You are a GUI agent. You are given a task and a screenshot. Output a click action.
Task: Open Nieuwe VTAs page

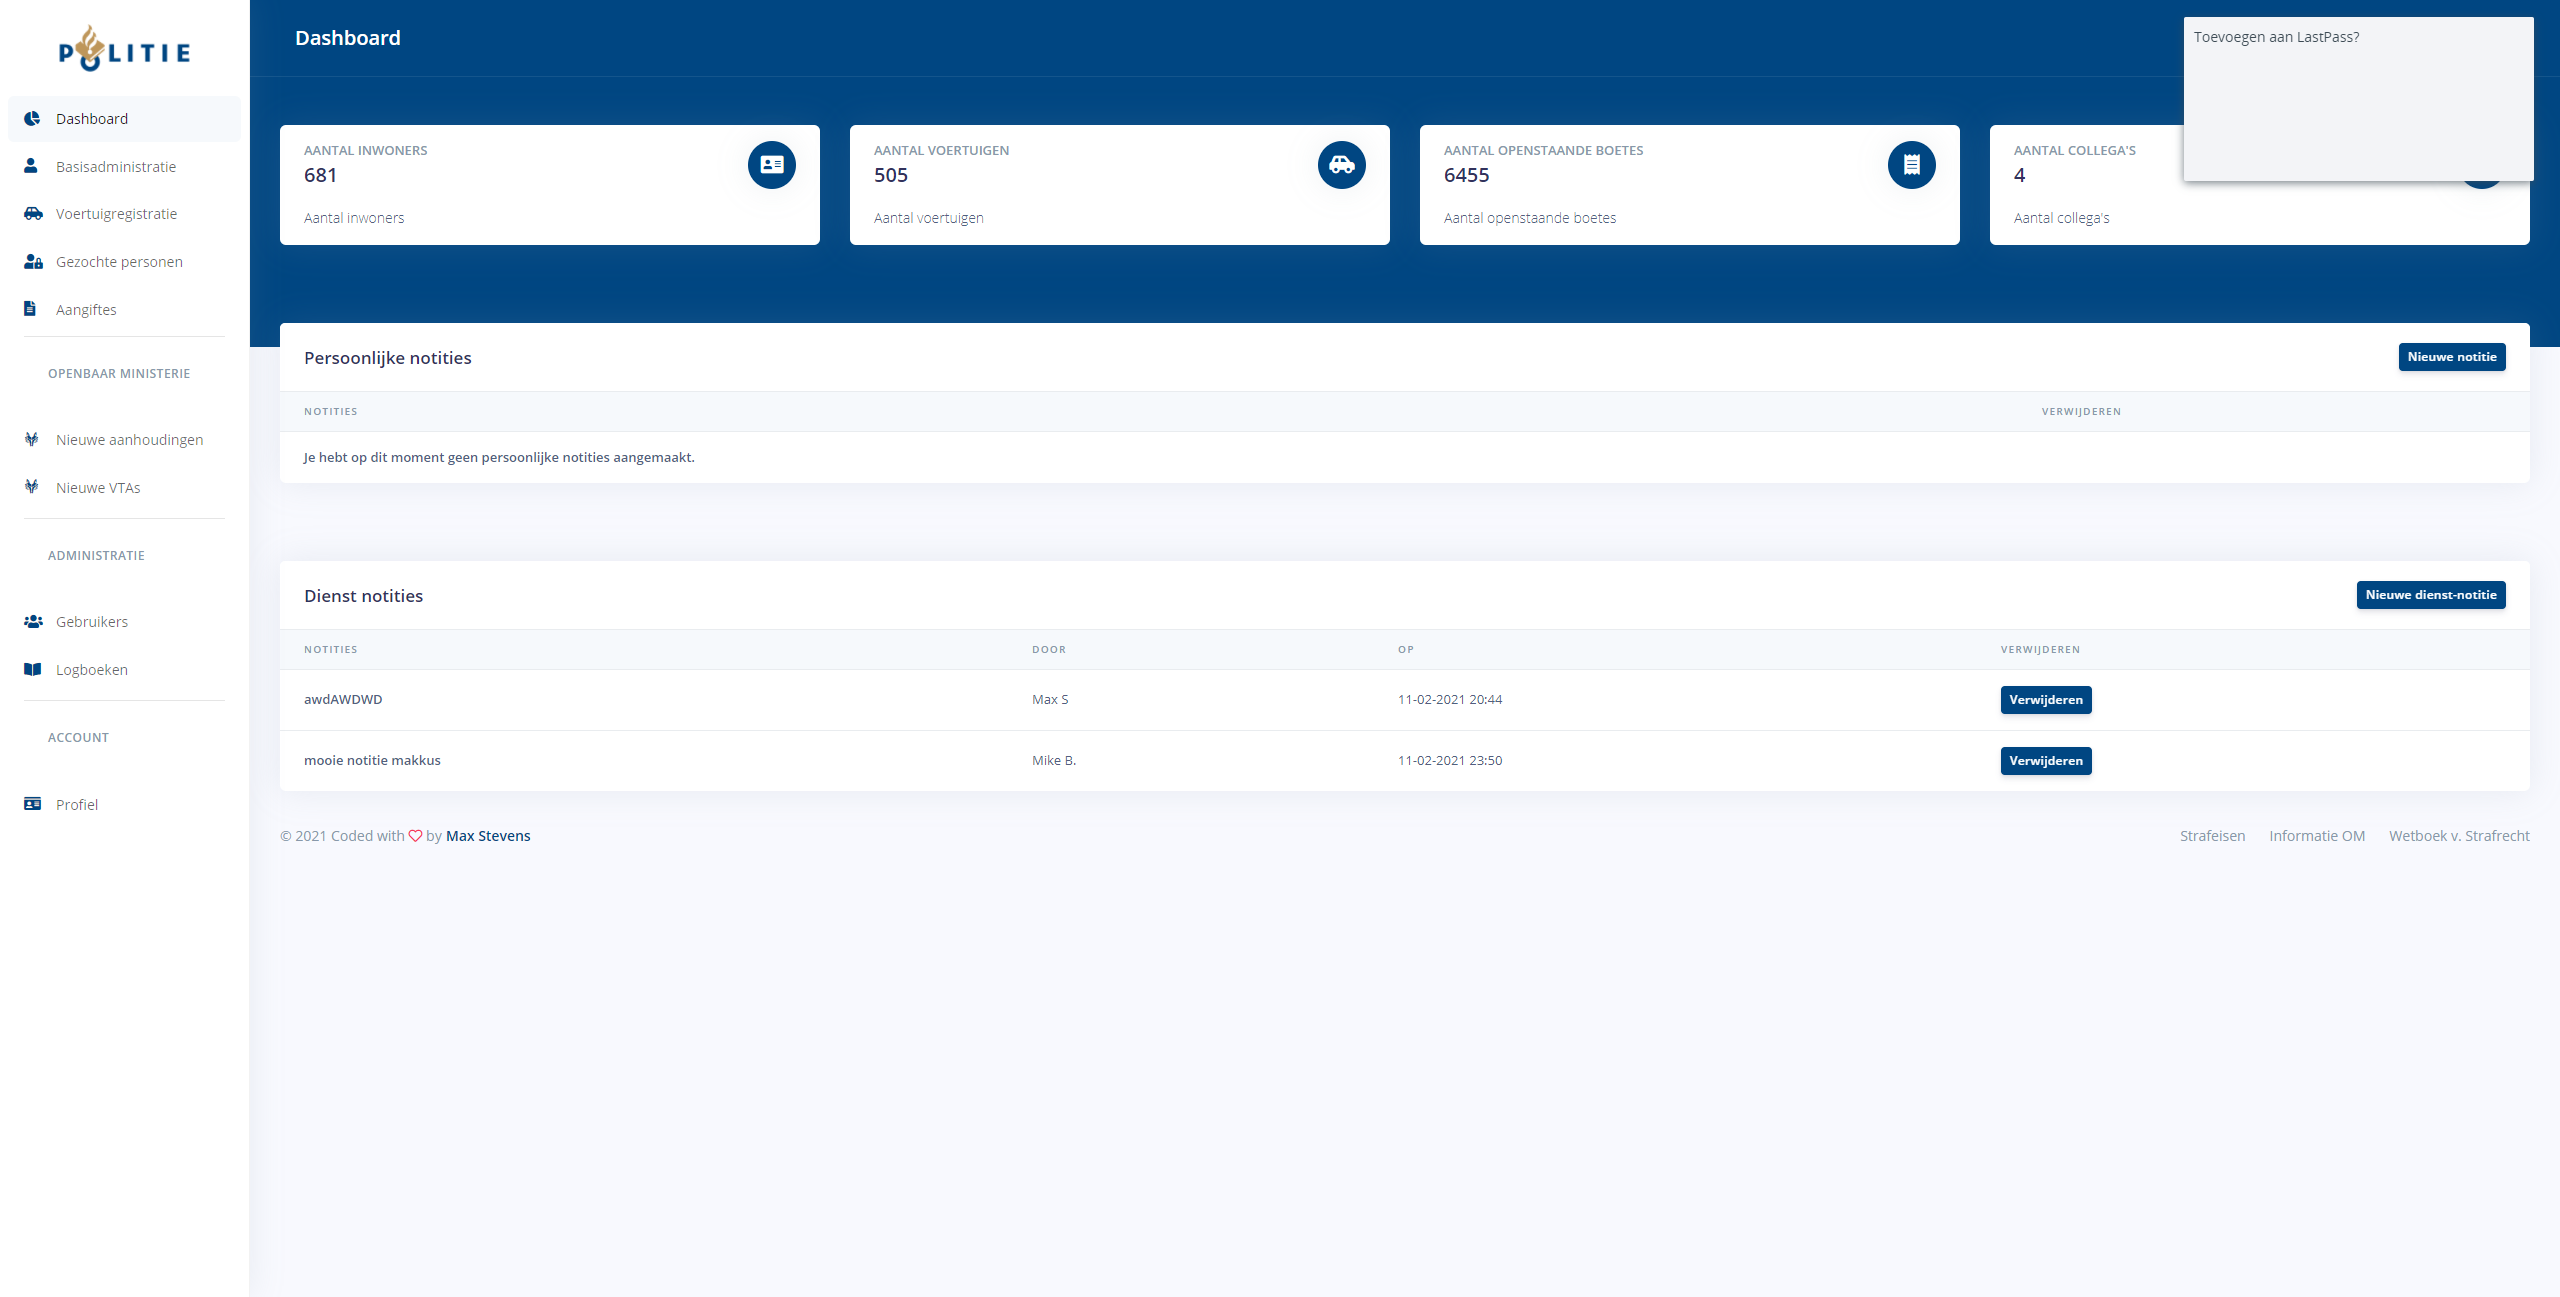98,488
